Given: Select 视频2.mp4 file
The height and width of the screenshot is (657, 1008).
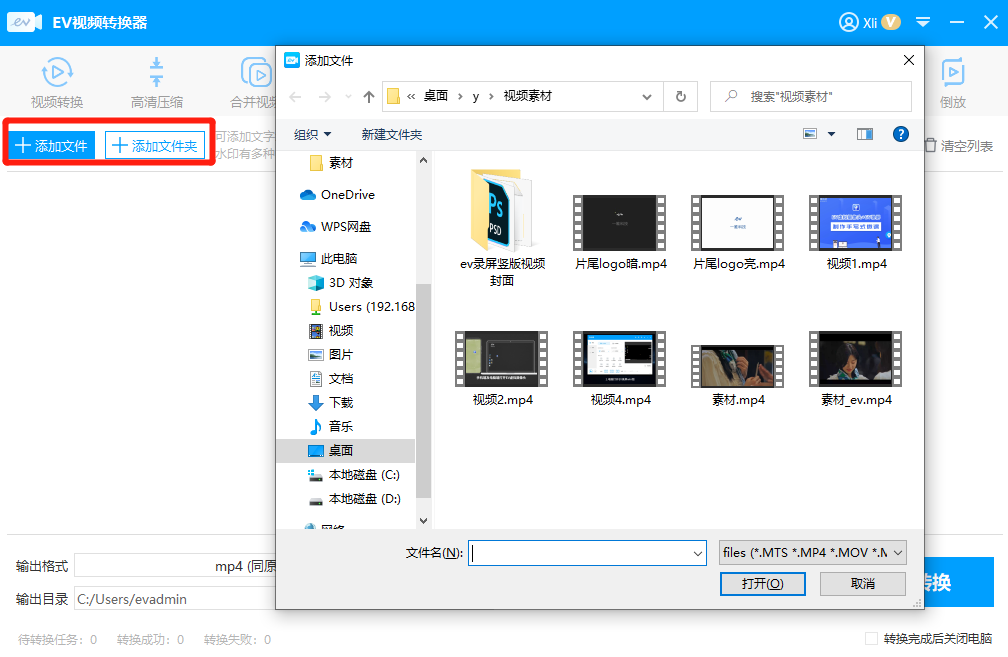Looking at the screenshot, I should (x=502, y=368).
